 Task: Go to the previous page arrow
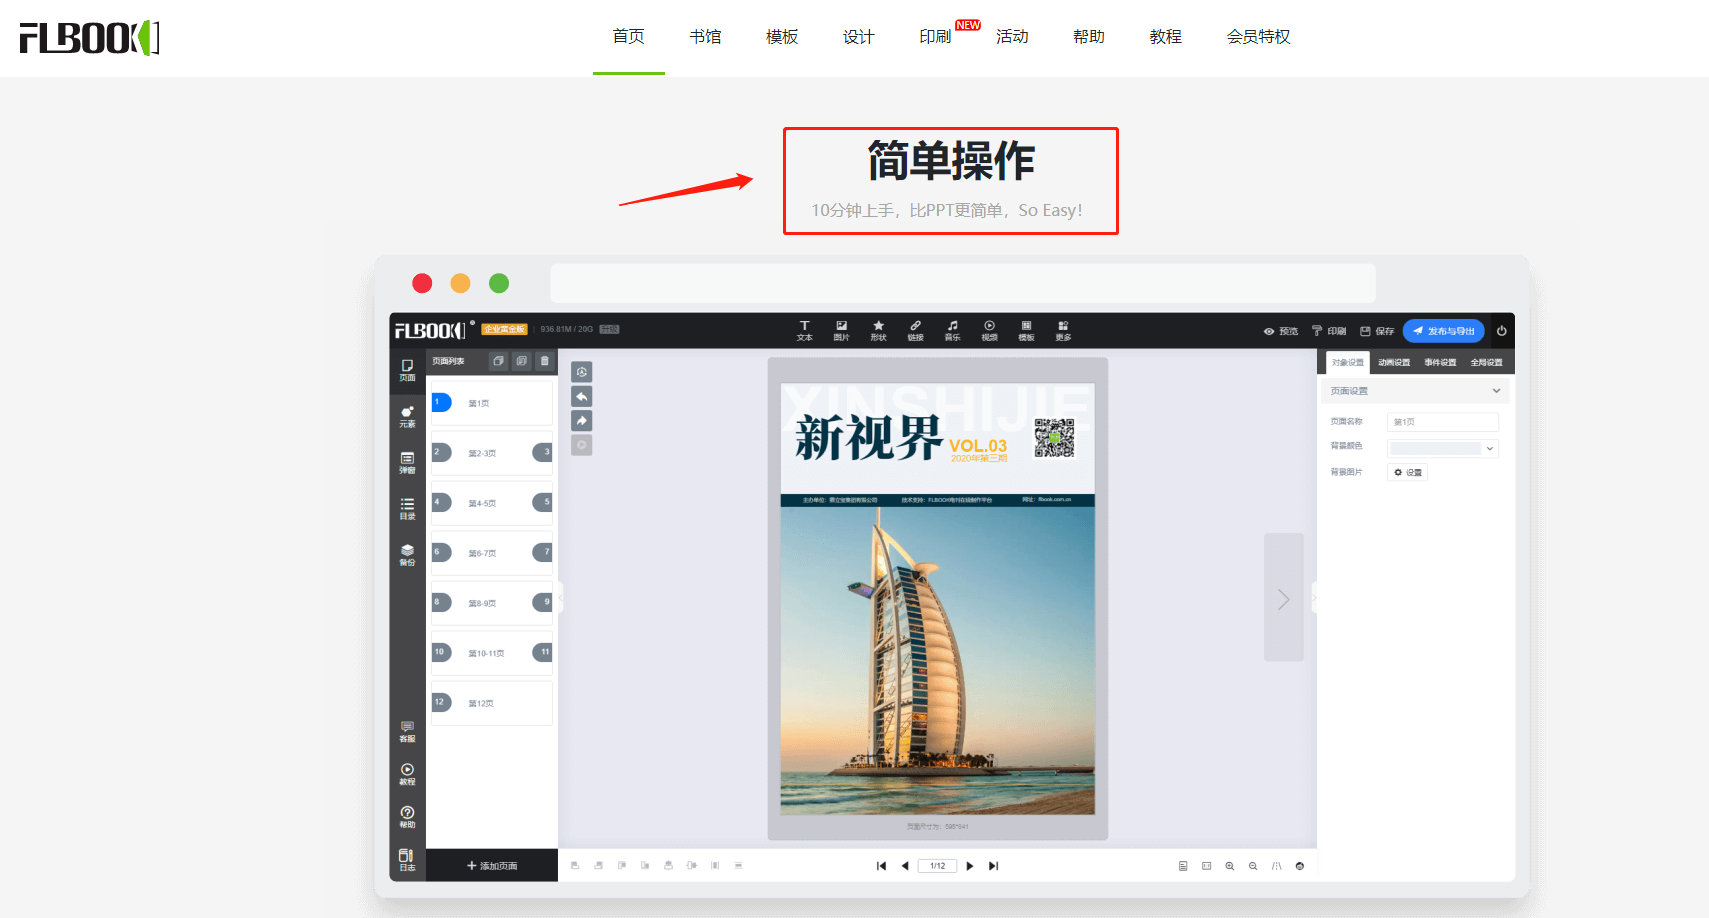(x=905, y=866)
